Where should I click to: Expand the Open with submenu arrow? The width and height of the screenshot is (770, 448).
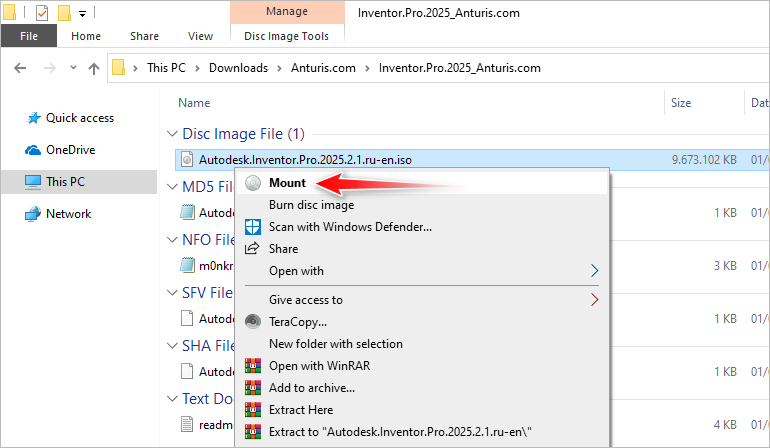coord(595,271)
